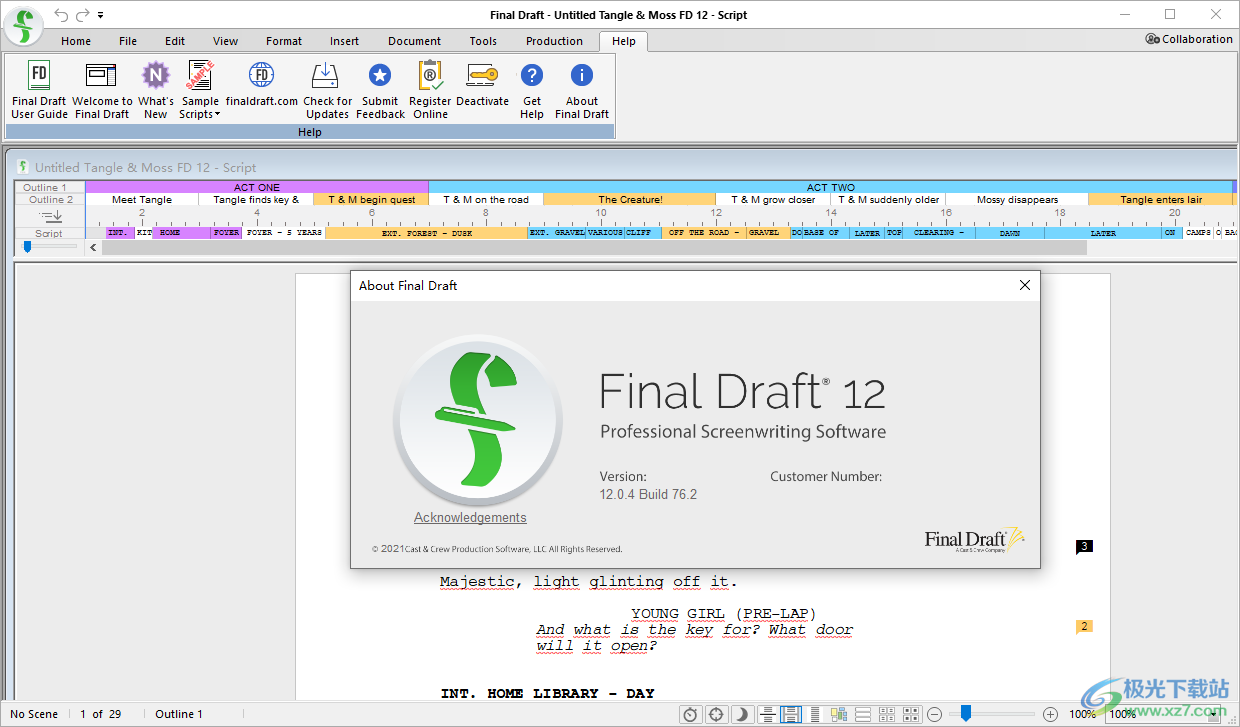Click the Outline 1 row label
Screen dimensions: 1240x727
click(46, 187)
